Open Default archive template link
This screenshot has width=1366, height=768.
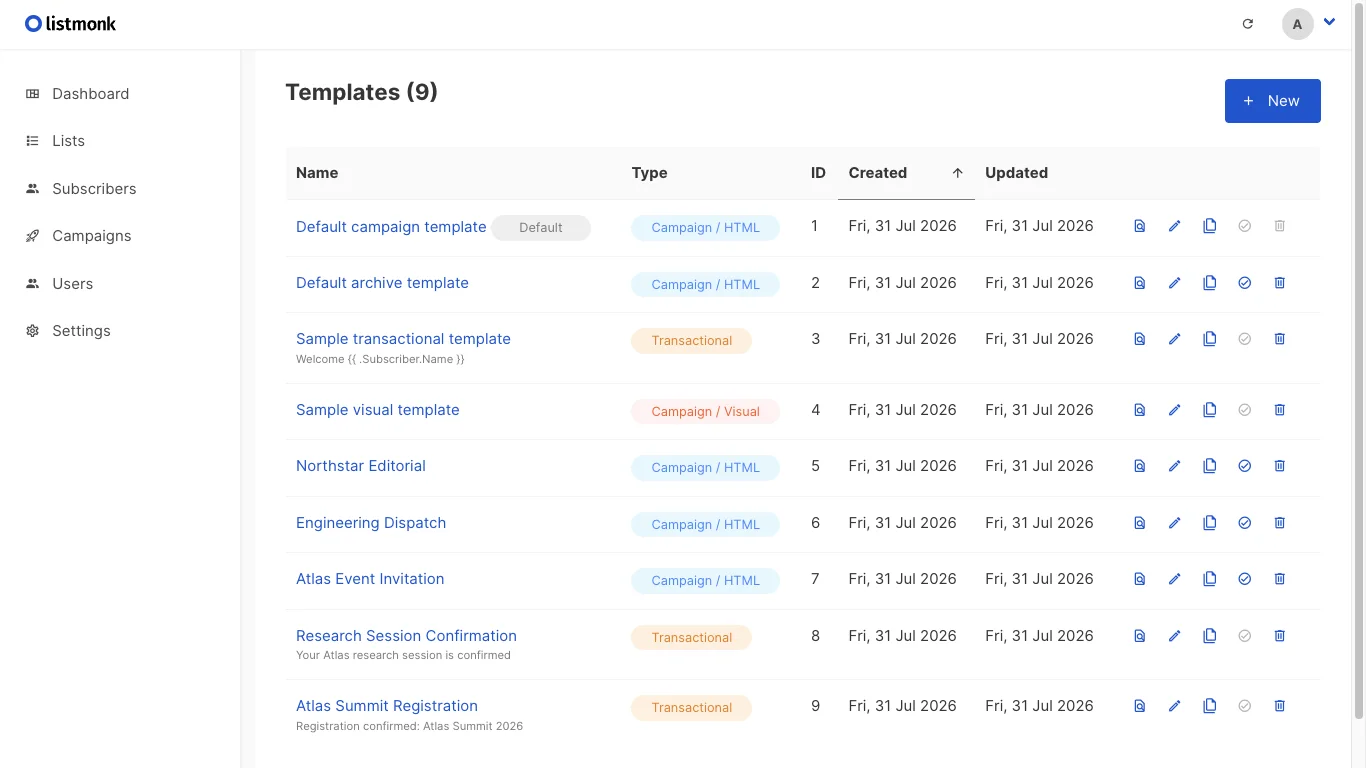click(x=382, y=283)
